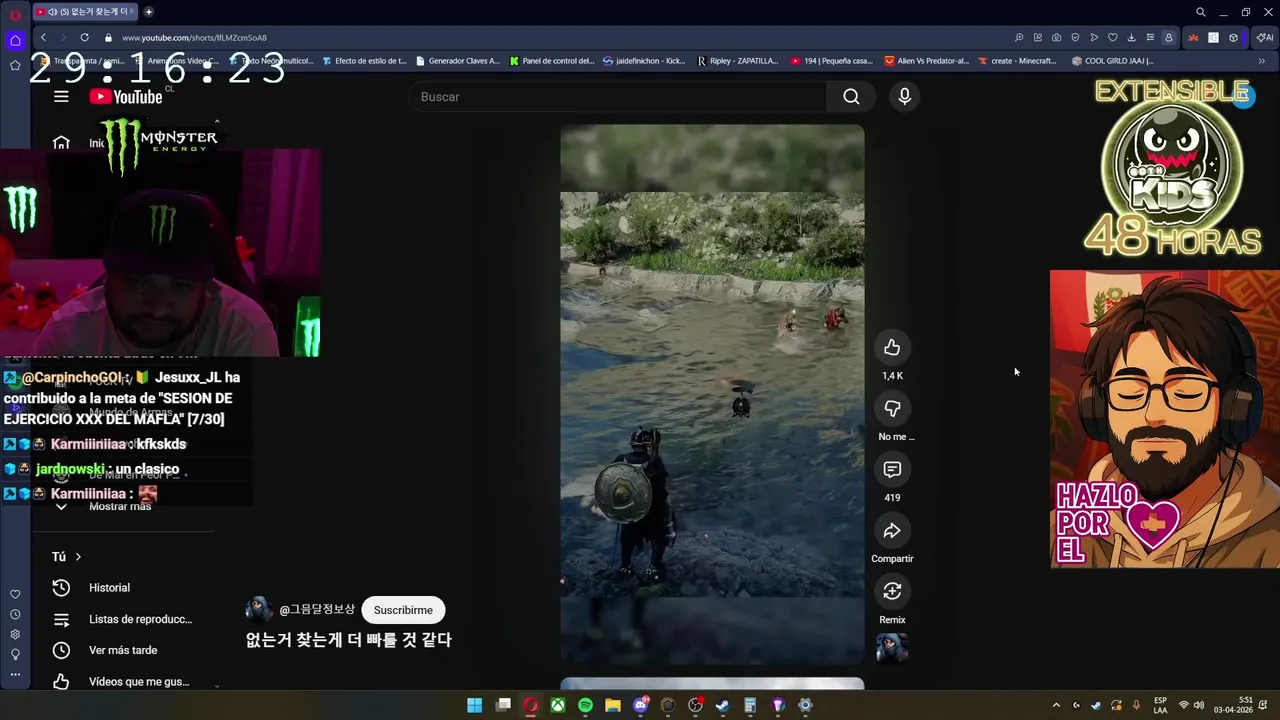Open the Alien Vs Predator bookmark
The image size is (1280, 720).
click(x=927, y=61)
